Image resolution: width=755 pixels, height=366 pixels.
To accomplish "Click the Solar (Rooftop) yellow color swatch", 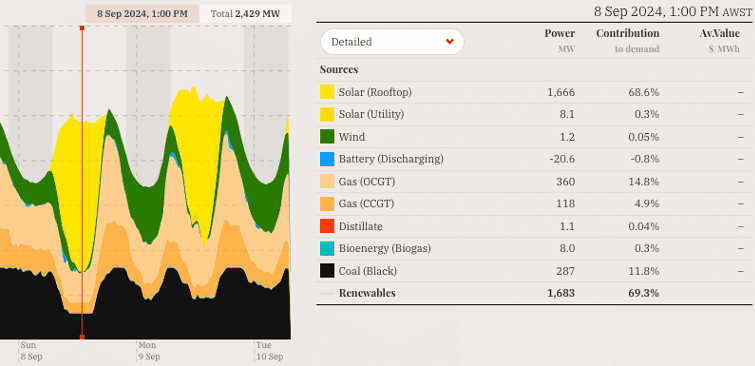I will [327, 92].
